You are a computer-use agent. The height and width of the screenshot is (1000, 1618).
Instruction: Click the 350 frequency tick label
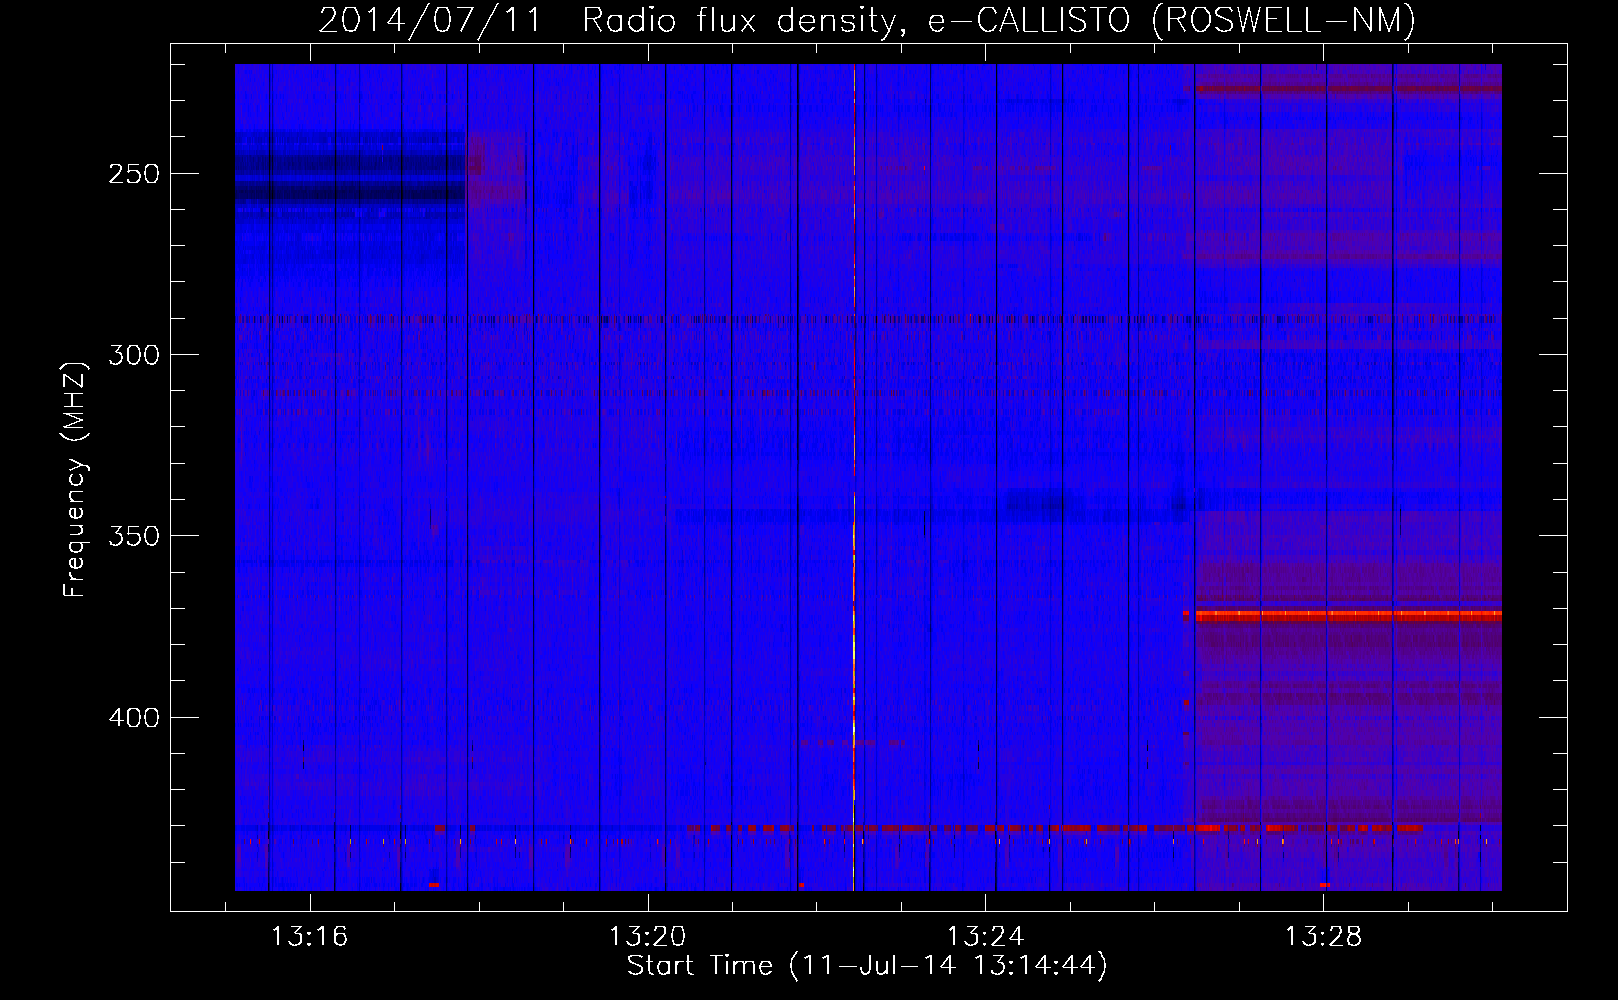pos(134,536)
